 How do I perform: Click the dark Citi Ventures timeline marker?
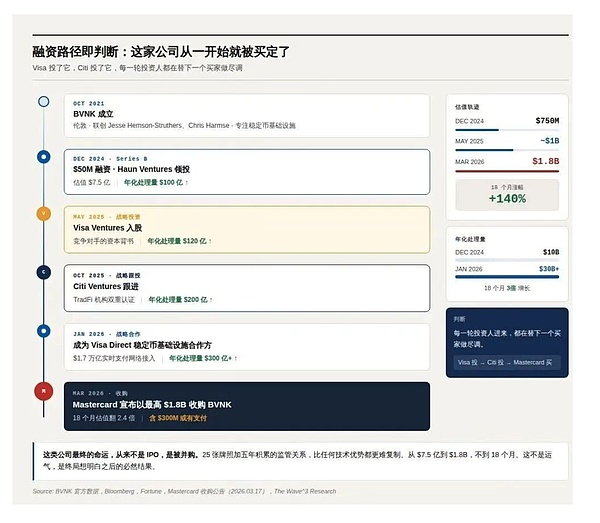[43, 272]
